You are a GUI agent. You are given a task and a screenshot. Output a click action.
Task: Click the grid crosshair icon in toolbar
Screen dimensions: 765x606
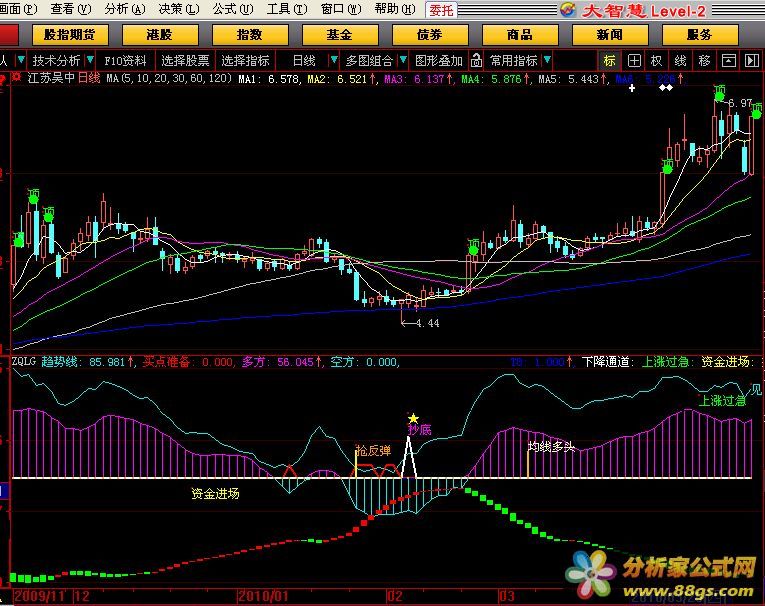click(633, 60)
